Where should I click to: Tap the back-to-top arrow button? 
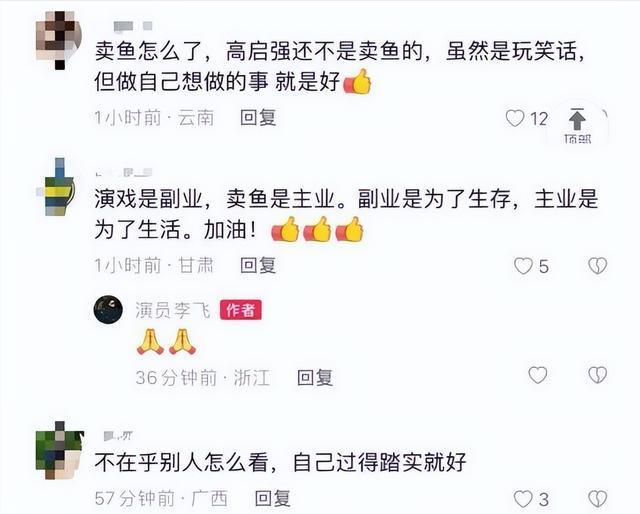(577, 125)
